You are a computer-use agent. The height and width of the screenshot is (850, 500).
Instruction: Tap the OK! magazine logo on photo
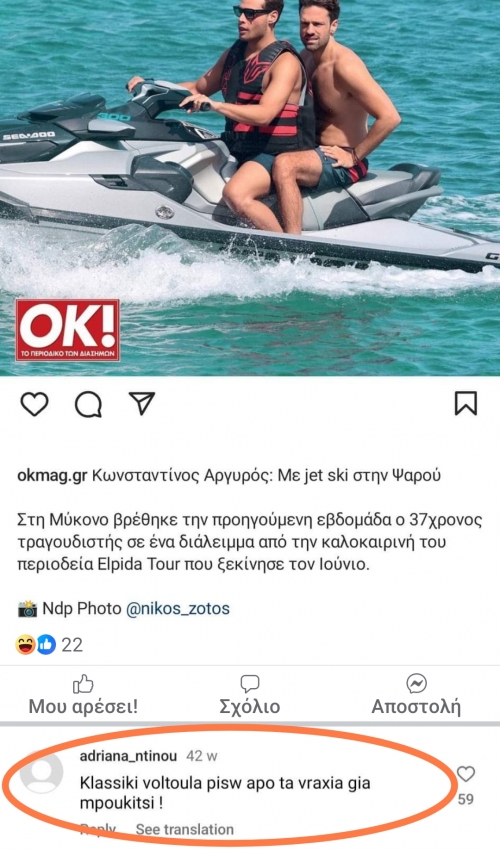pos(67,330)
